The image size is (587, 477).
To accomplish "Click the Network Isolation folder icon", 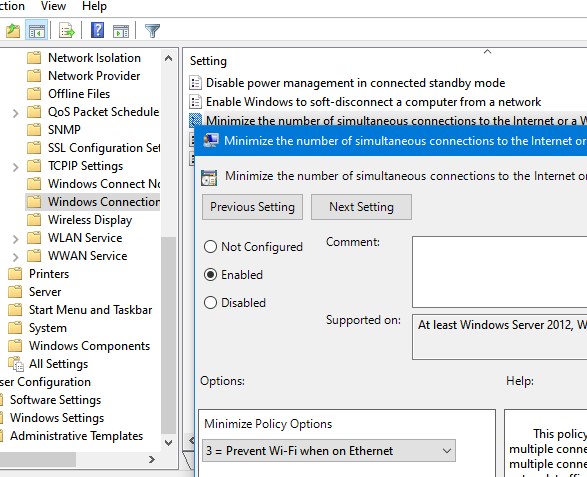I will tap(34, 58).
